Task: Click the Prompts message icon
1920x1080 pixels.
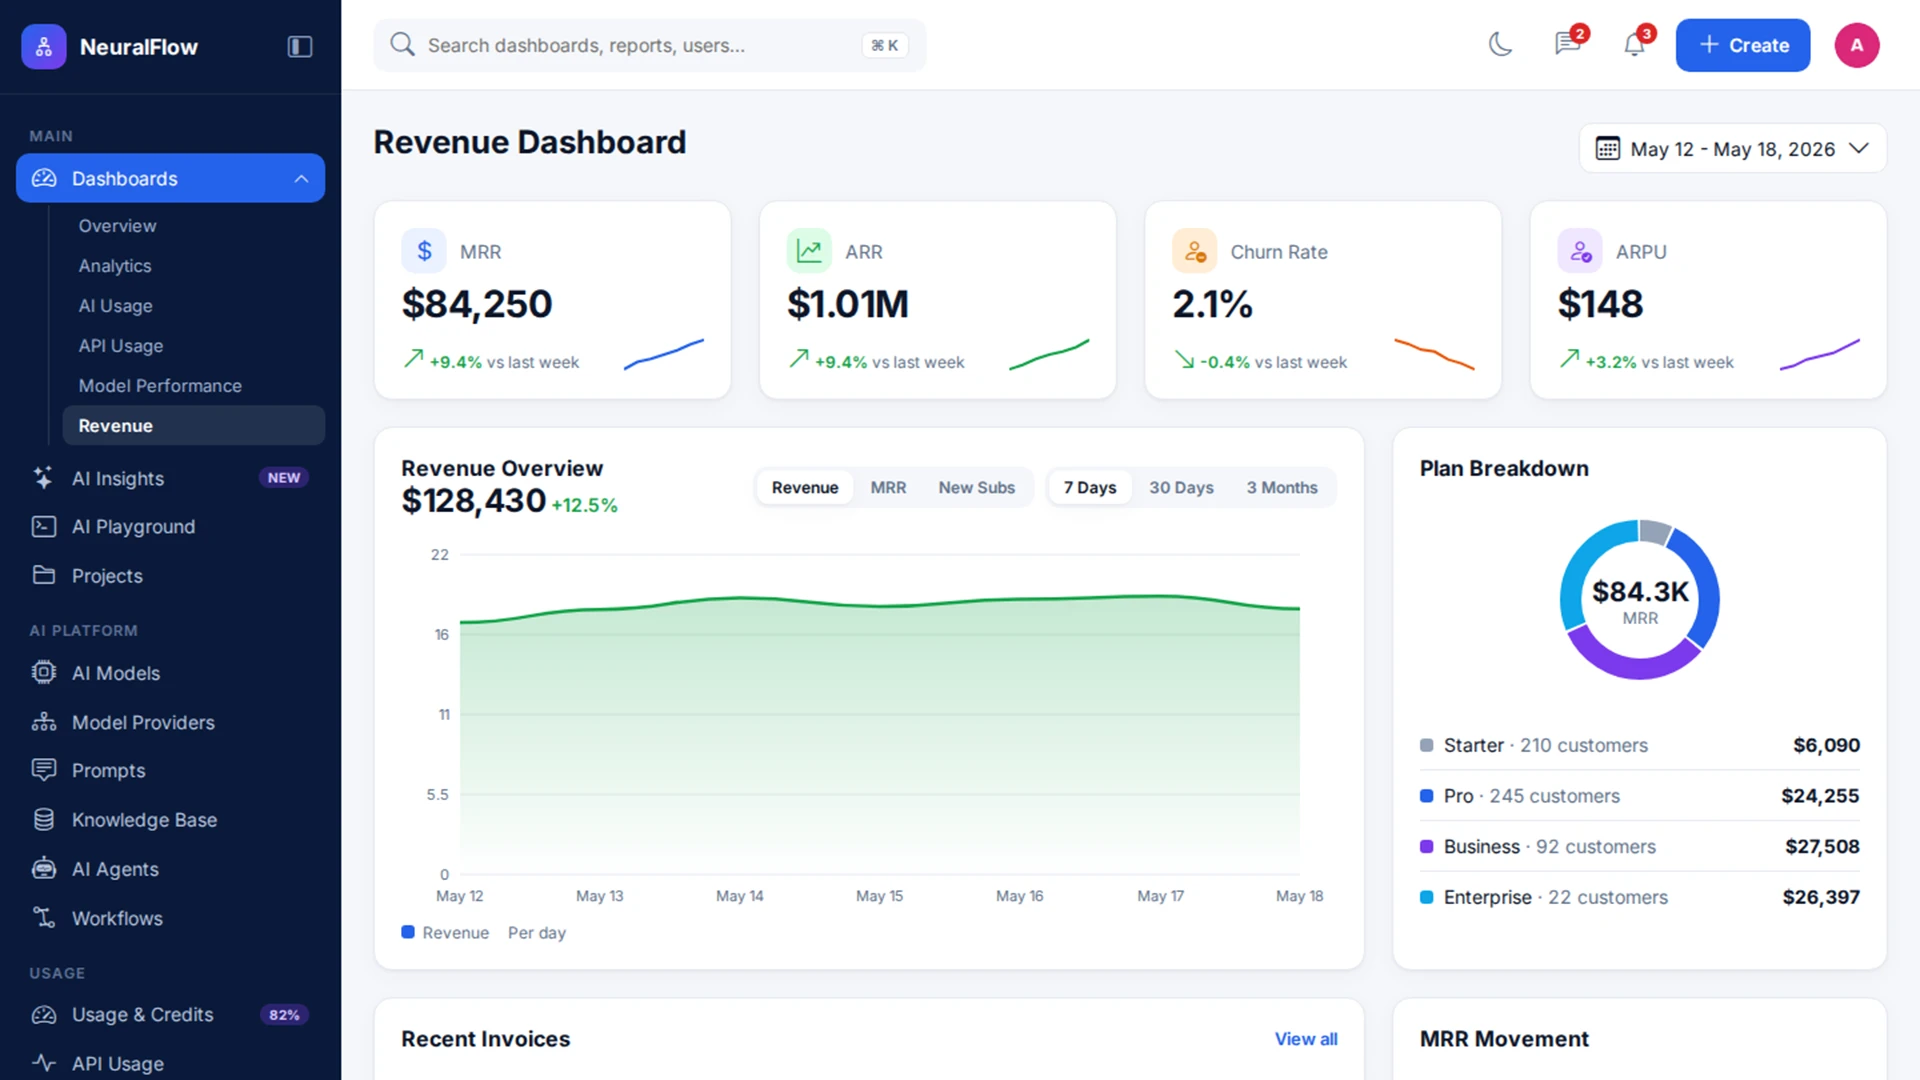Action: pos(44,770)
